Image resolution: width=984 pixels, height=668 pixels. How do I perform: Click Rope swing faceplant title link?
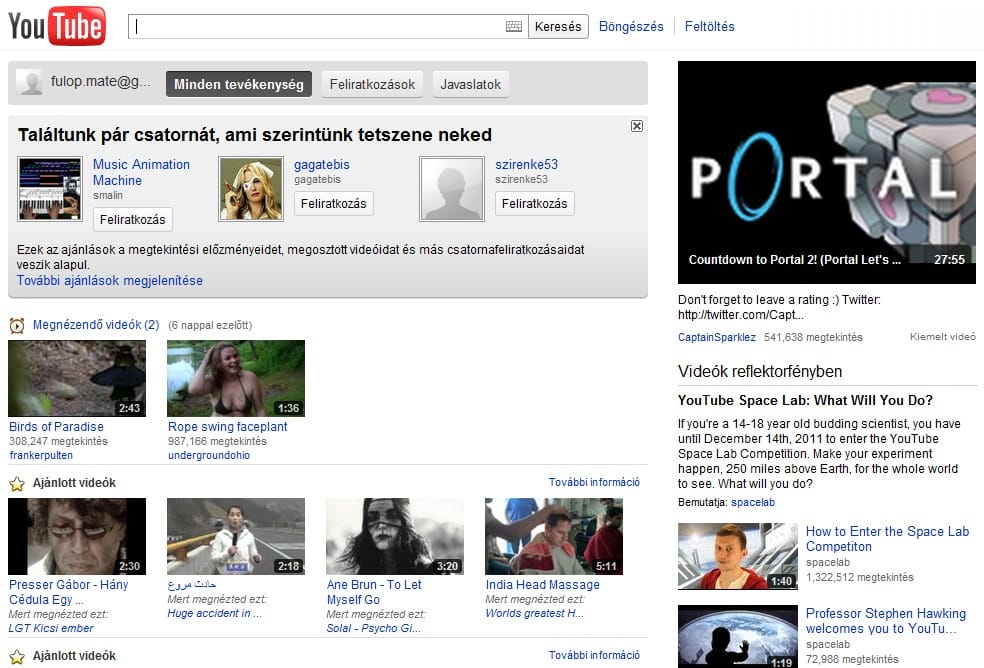coord(227,426)
